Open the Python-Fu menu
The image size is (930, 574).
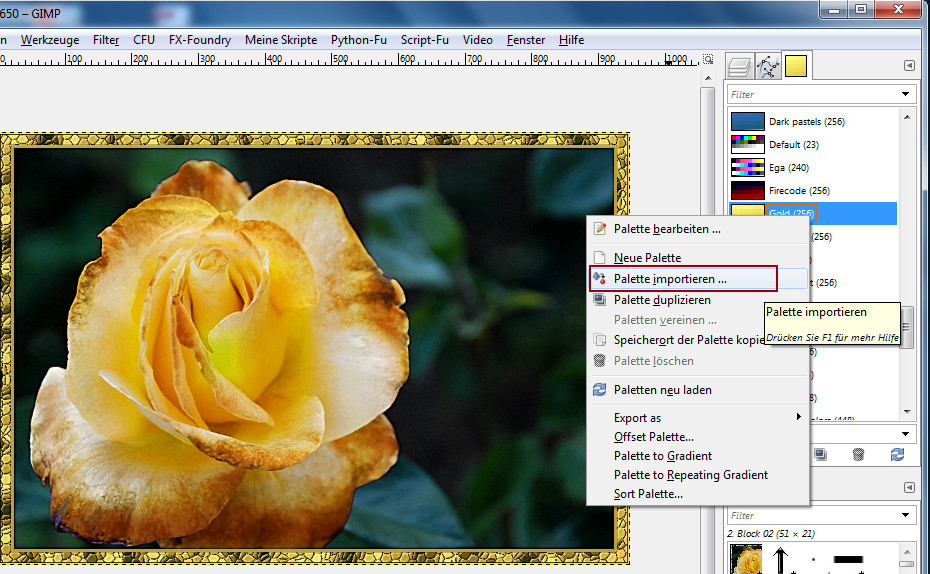click(359, 40)
